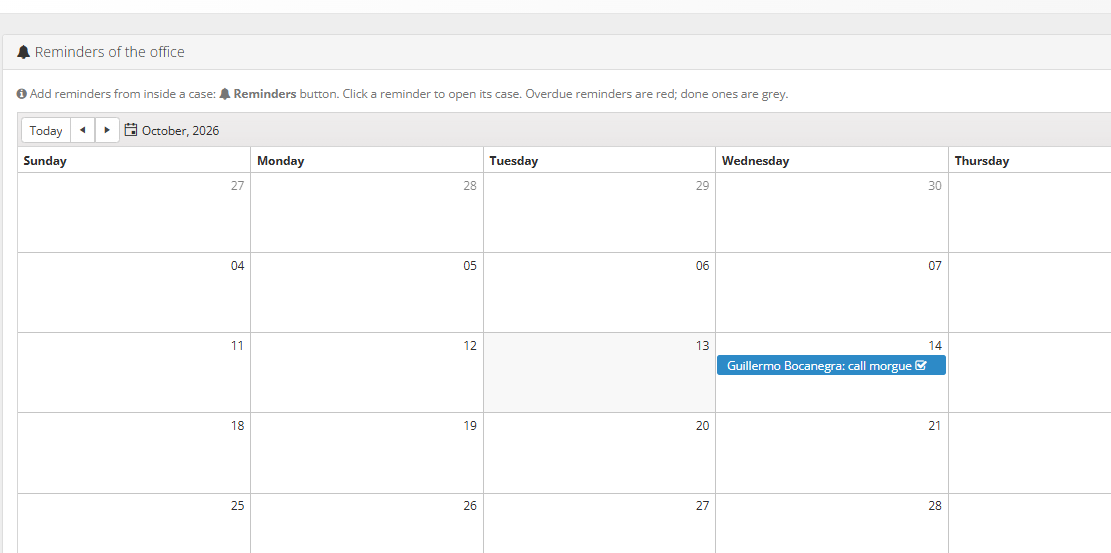Open Guillermo Bocanegra: call morgue reminder
Screen dimensions: 1111x553
pyautogui.click(x=831, y=366)
